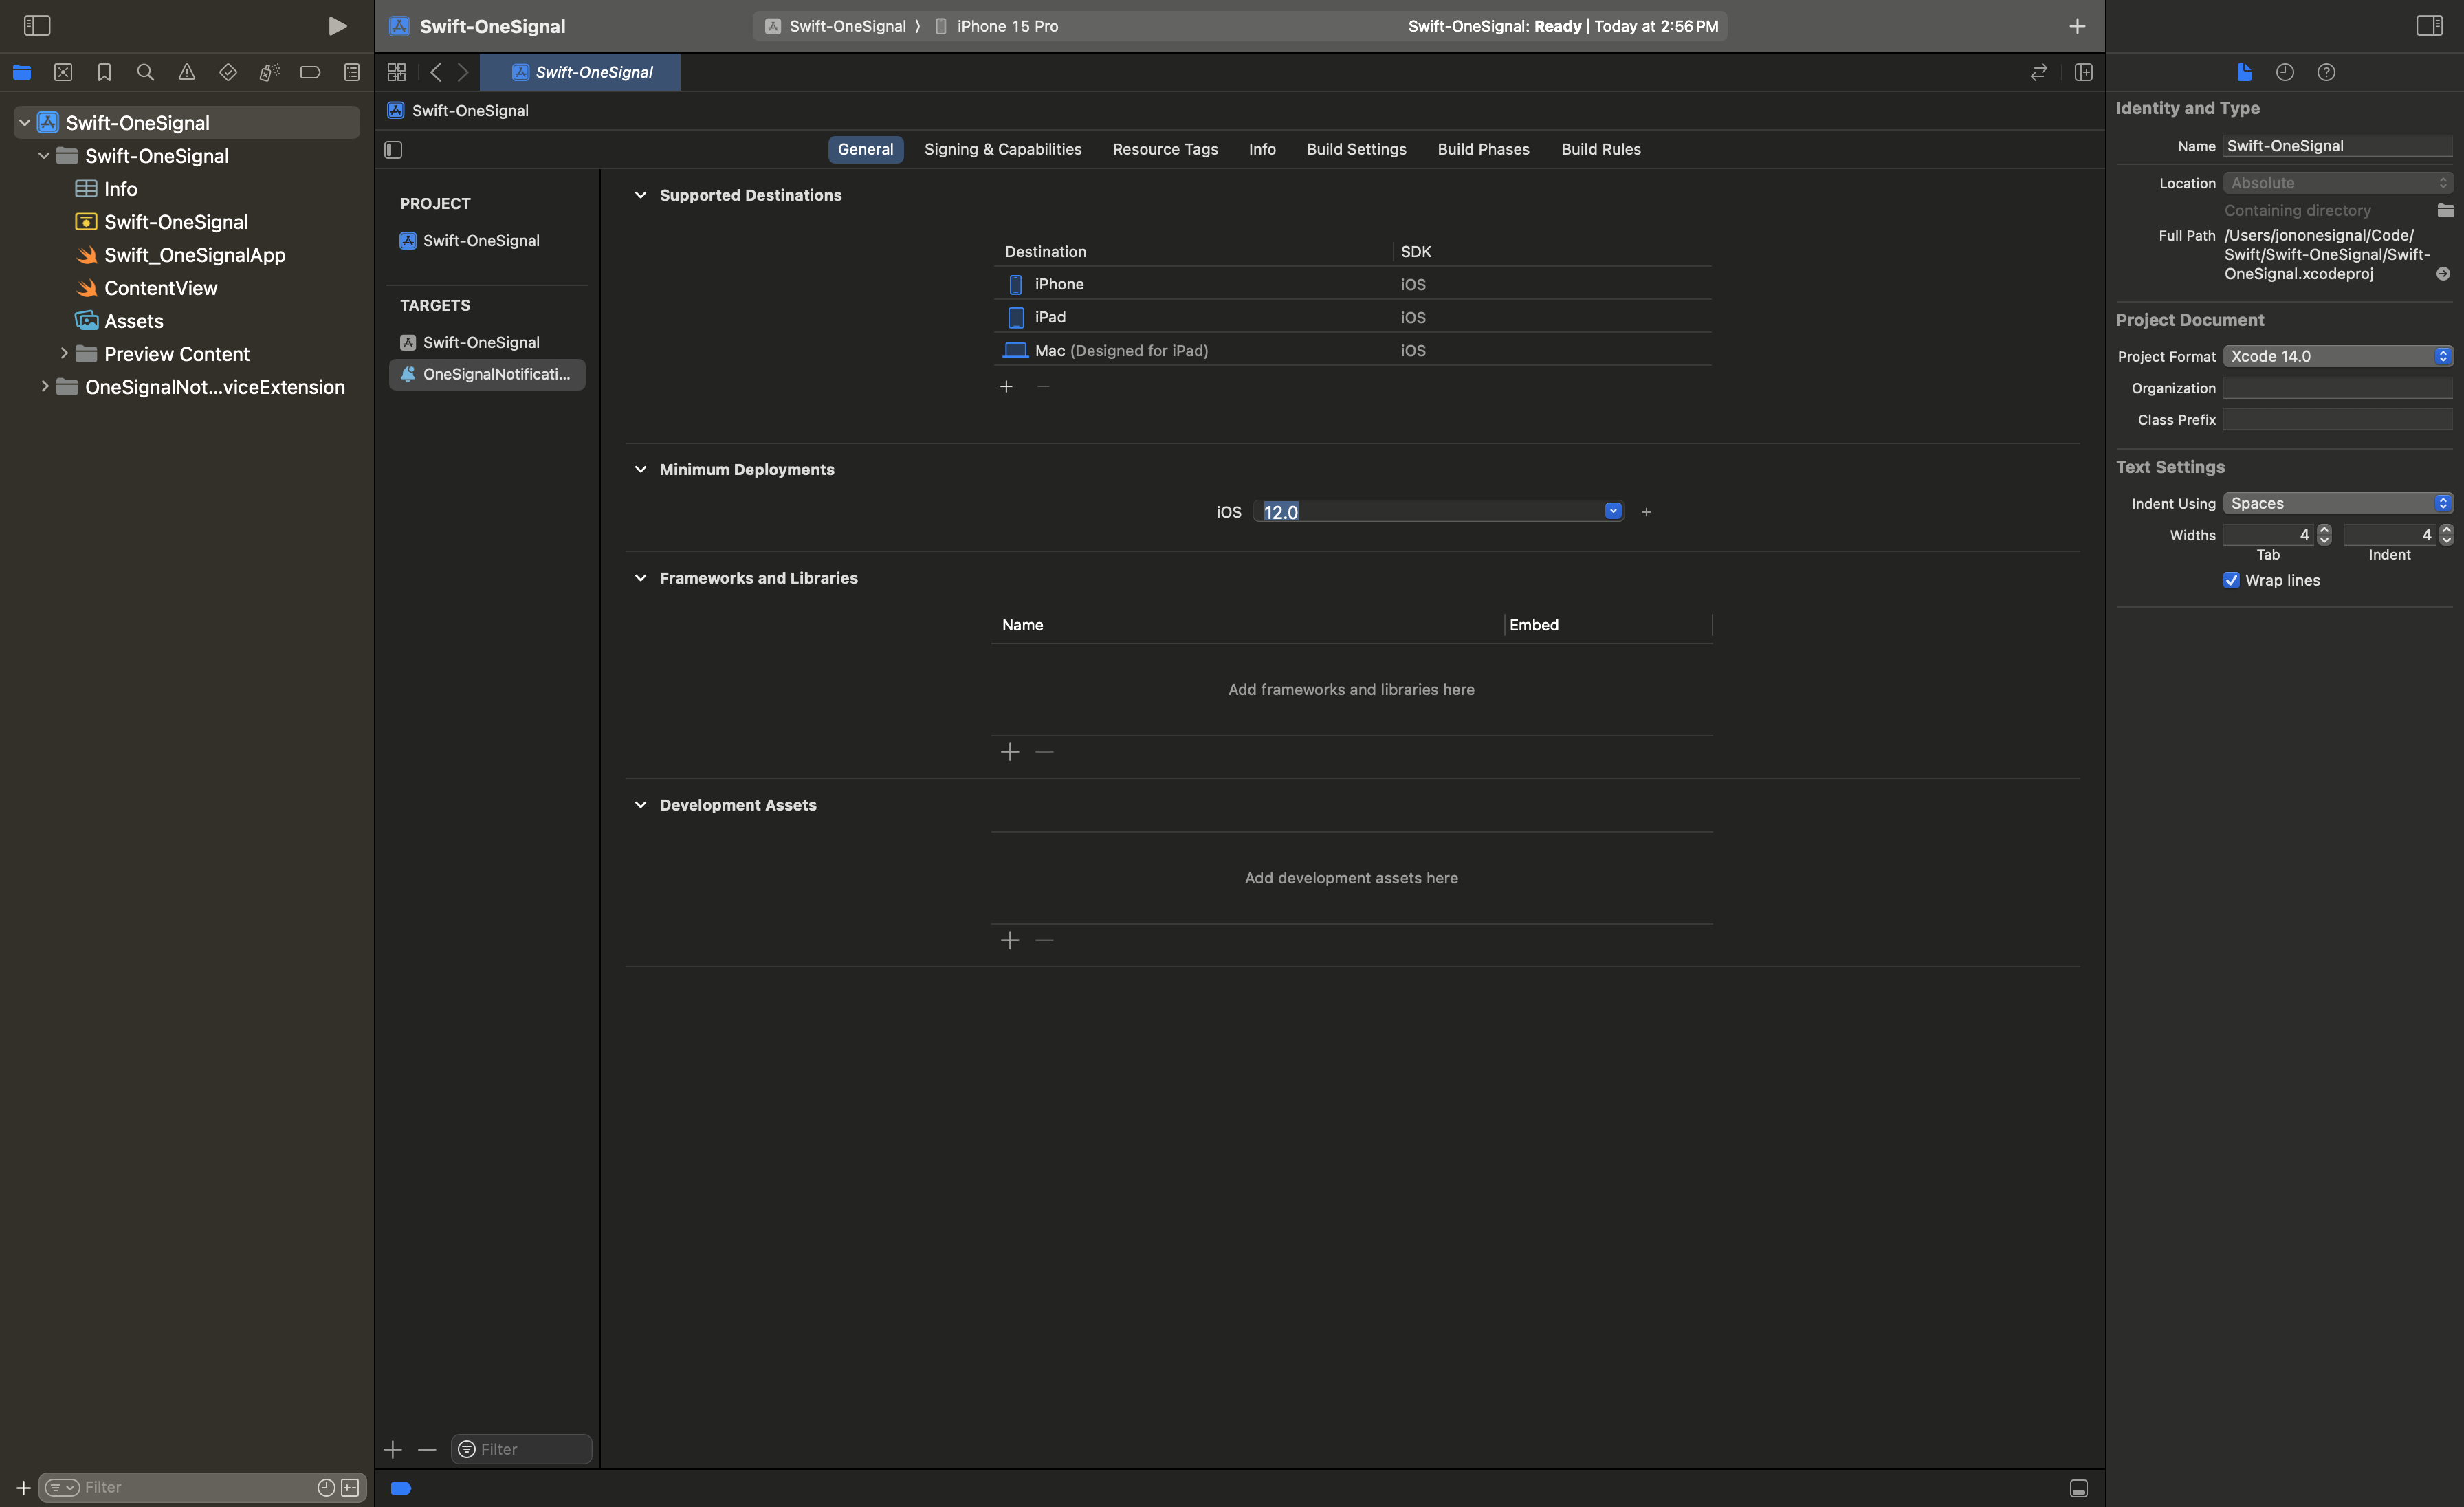2464x1507 pixels.
Task: Open the Issue navigator warning icon
Action: point(187,72)
